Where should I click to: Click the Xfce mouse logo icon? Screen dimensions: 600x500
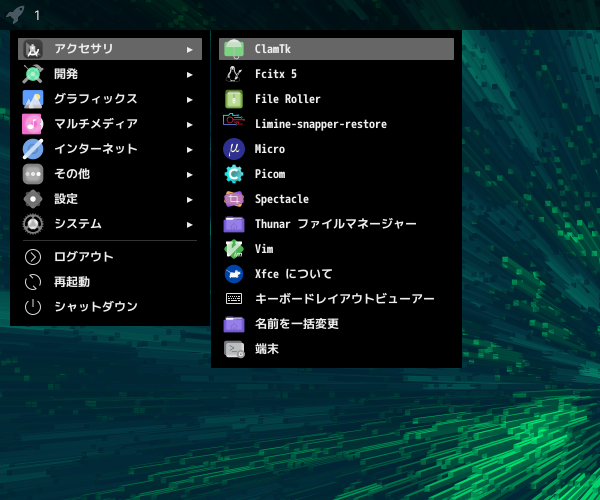tap(234, 274)
